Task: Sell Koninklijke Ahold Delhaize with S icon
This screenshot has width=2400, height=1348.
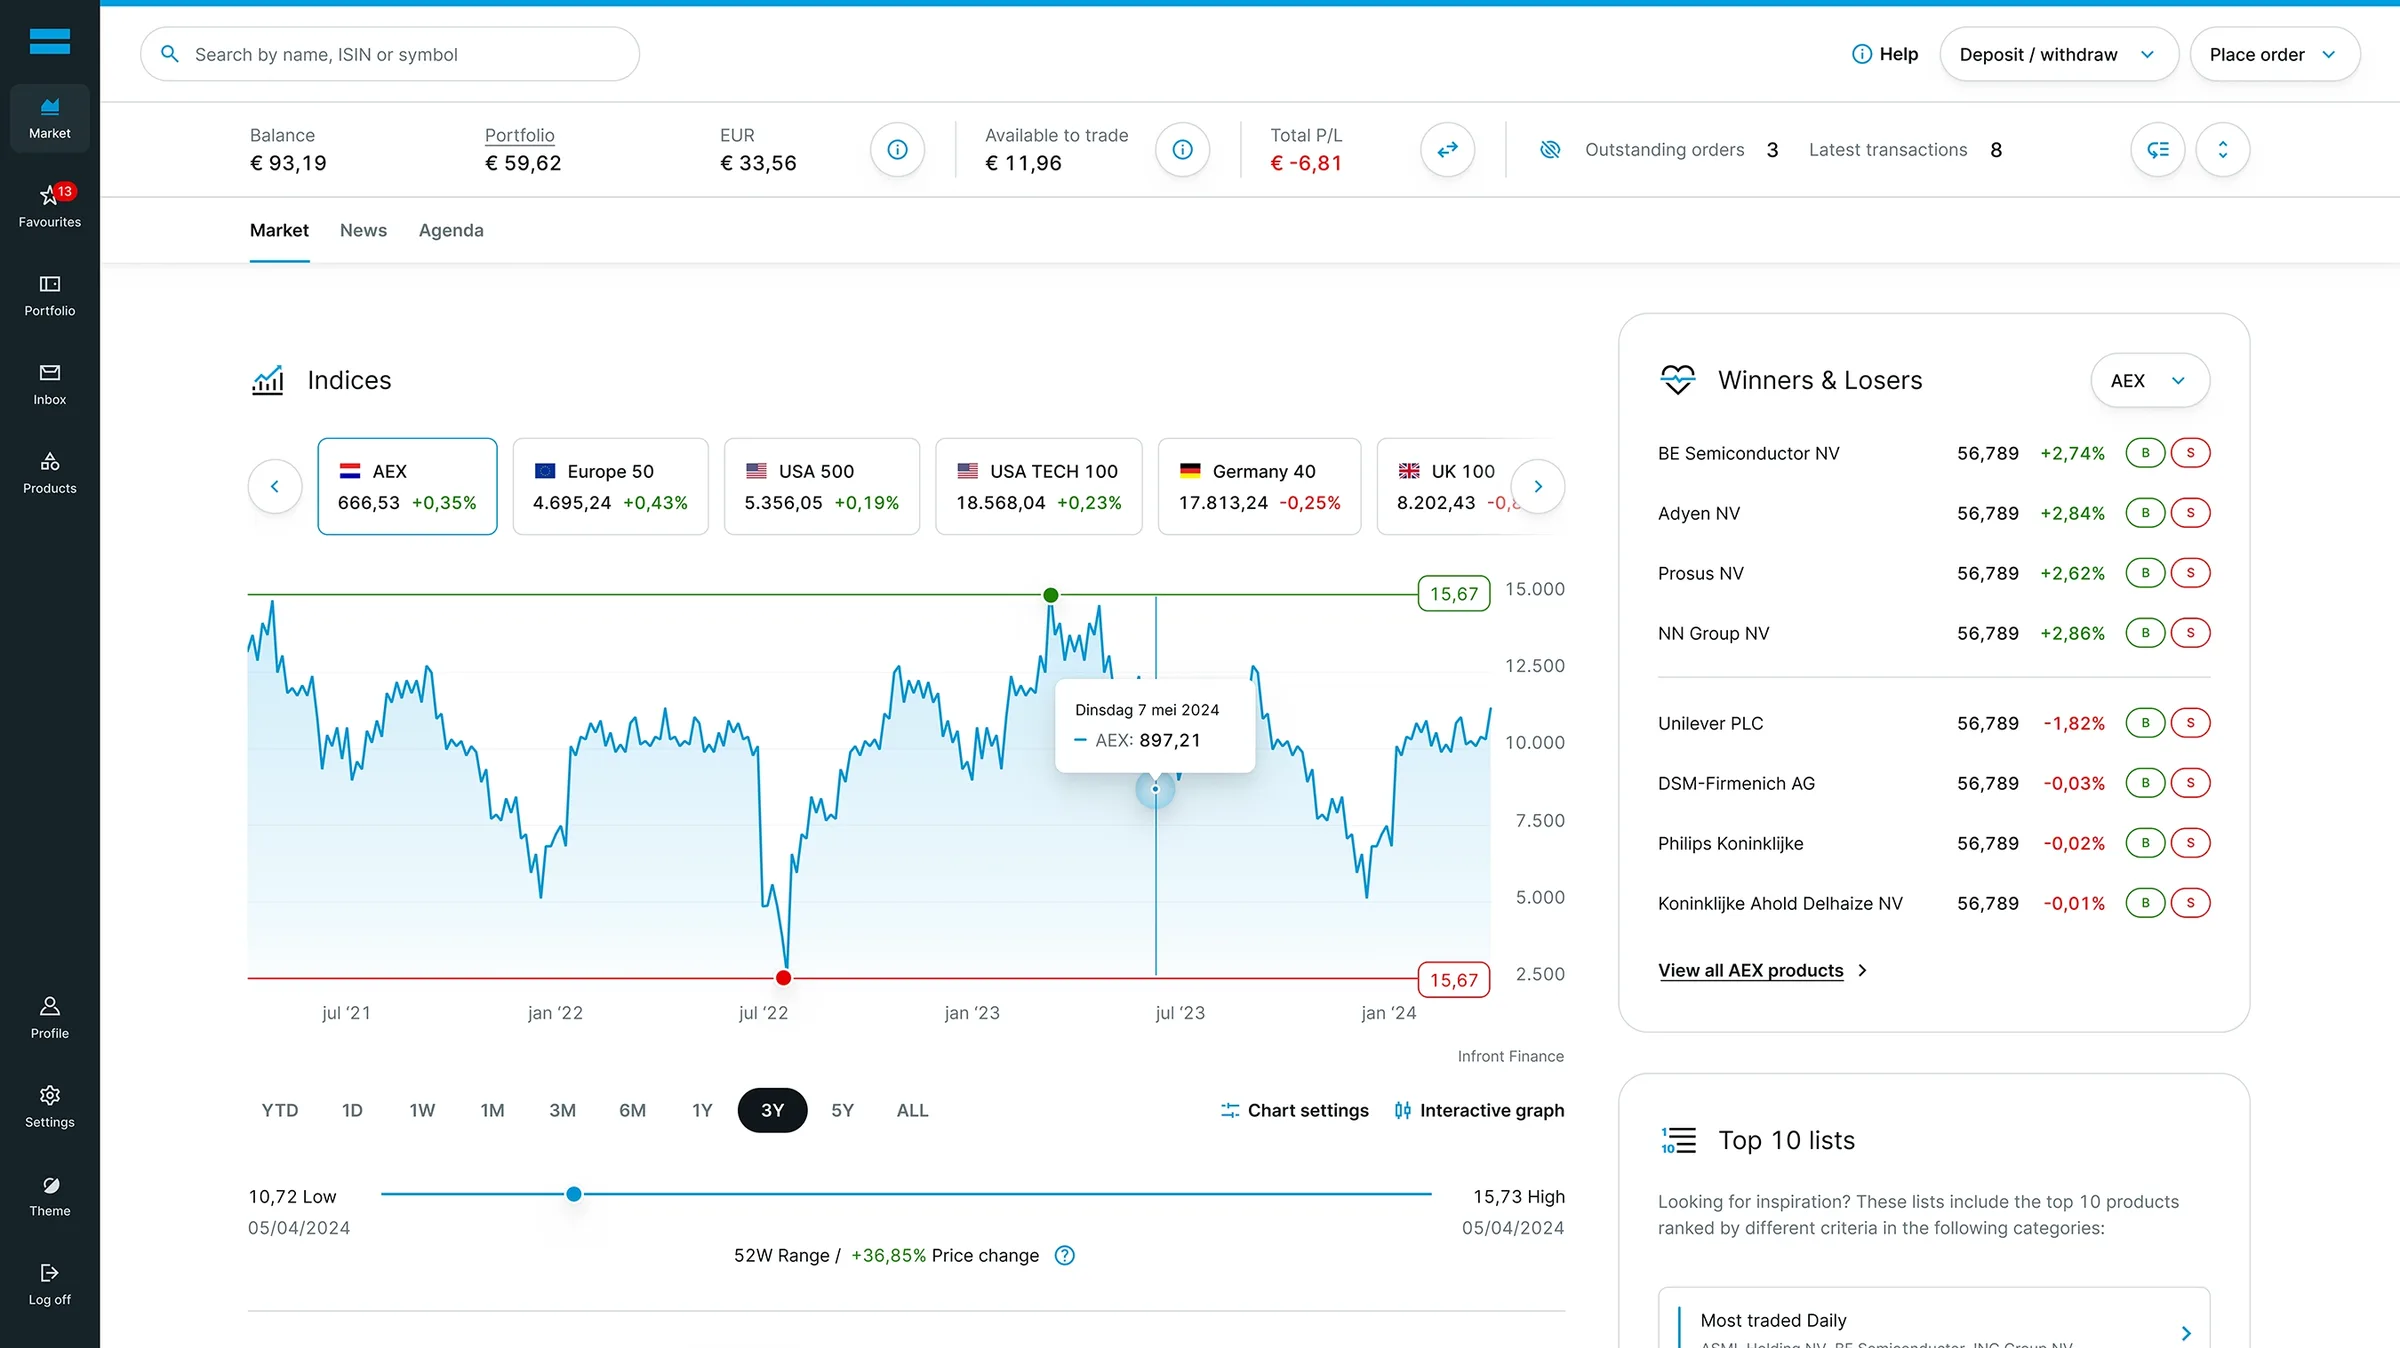Action: (x=2190, y=903)
